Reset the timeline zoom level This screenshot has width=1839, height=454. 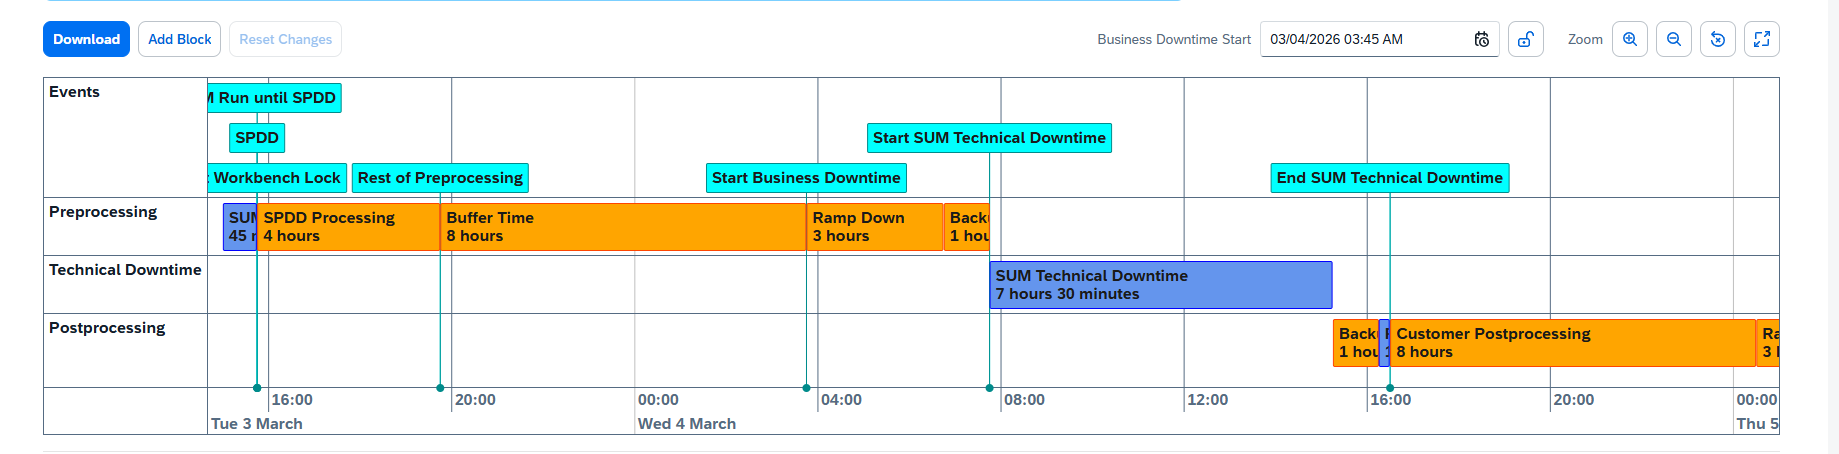(1717, 39)
